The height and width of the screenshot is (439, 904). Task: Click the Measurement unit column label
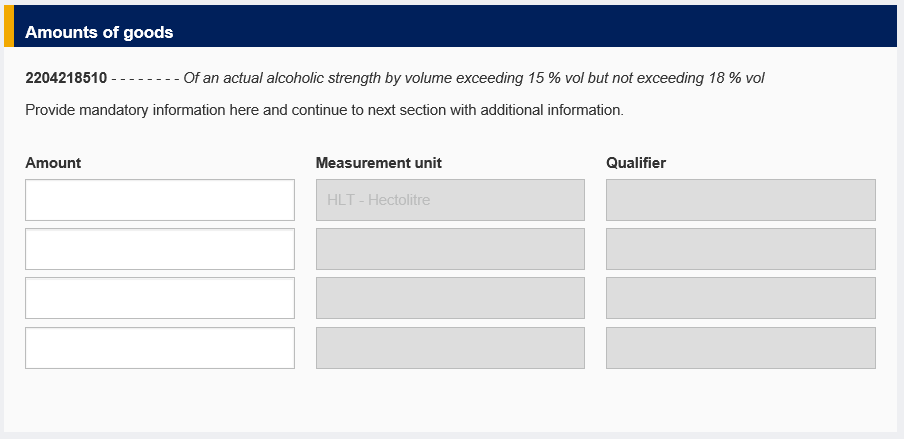[x=379, y=163]
